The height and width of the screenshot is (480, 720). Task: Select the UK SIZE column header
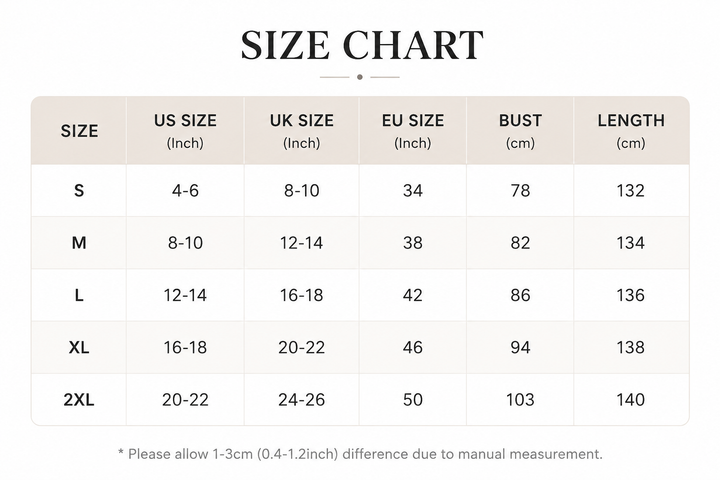(302, 130)
